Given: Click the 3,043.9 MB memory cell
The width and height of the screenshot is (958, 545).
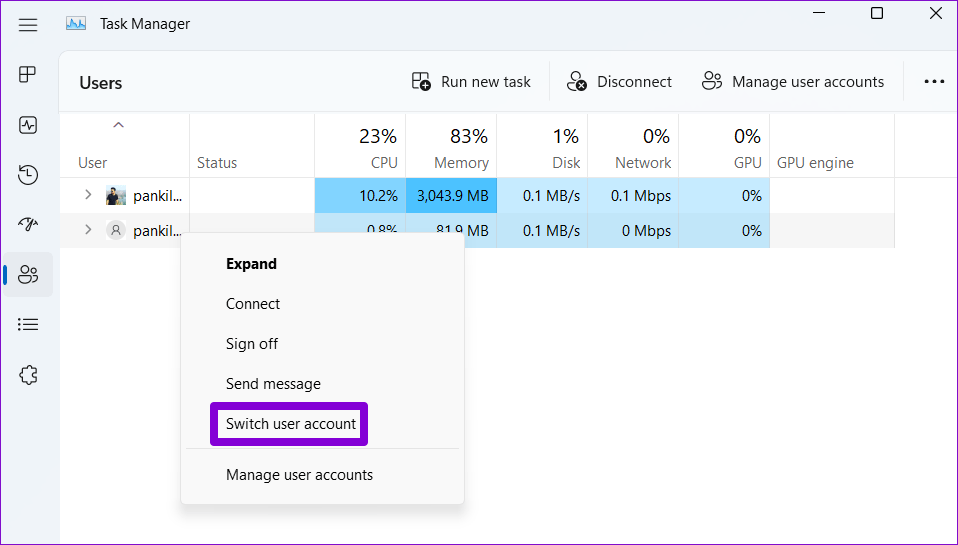Looking at the screenshot, I should click(x=451, y=196).
